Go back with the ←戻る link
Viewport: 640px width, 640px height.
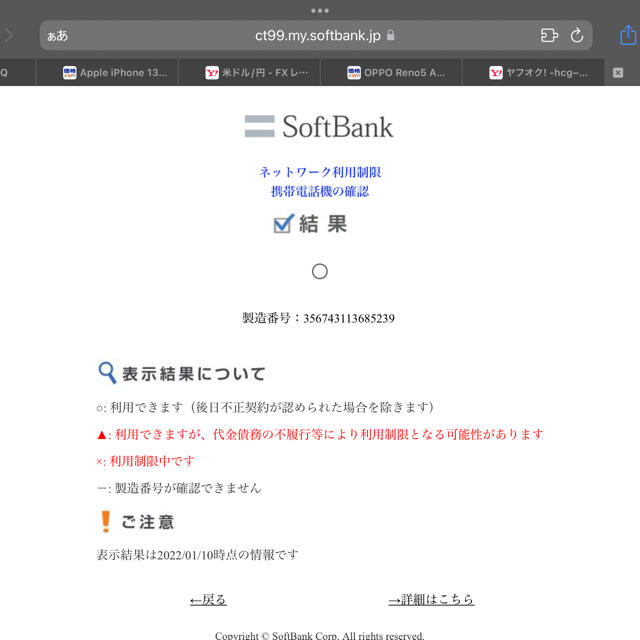pyautogui.click(x=208, y=600)
